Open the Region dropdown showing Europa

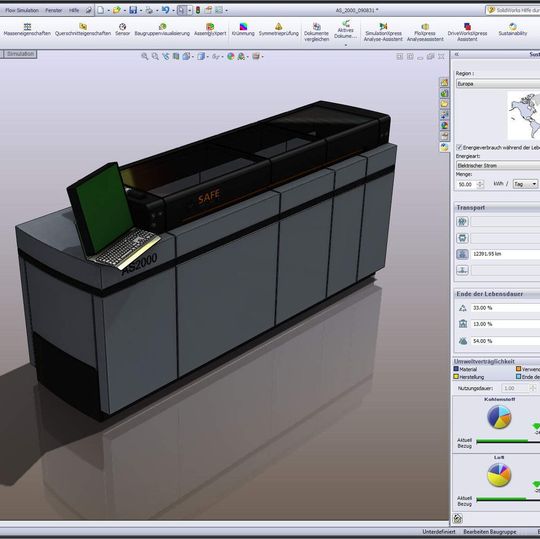pyautogui.click(x=498, y=84)
